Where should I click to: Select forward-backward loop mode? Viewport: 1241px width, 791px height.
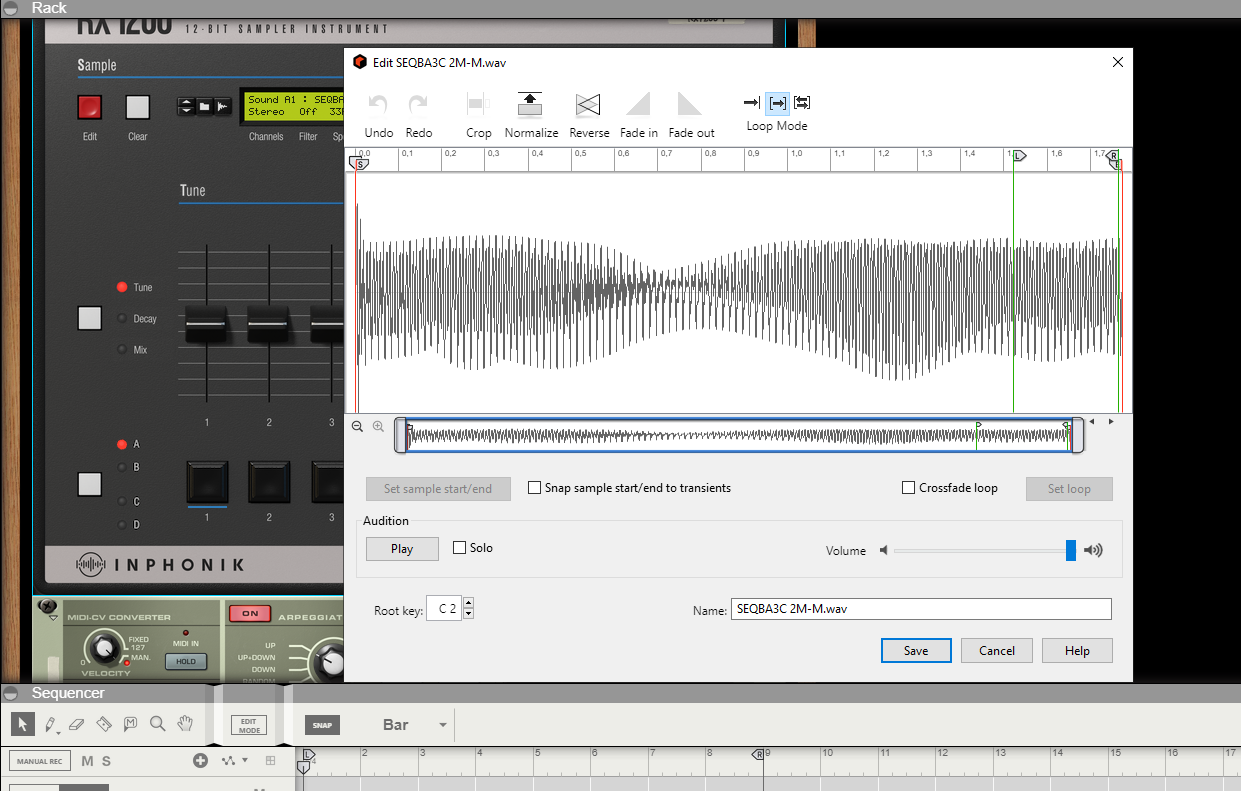point(802,102)
